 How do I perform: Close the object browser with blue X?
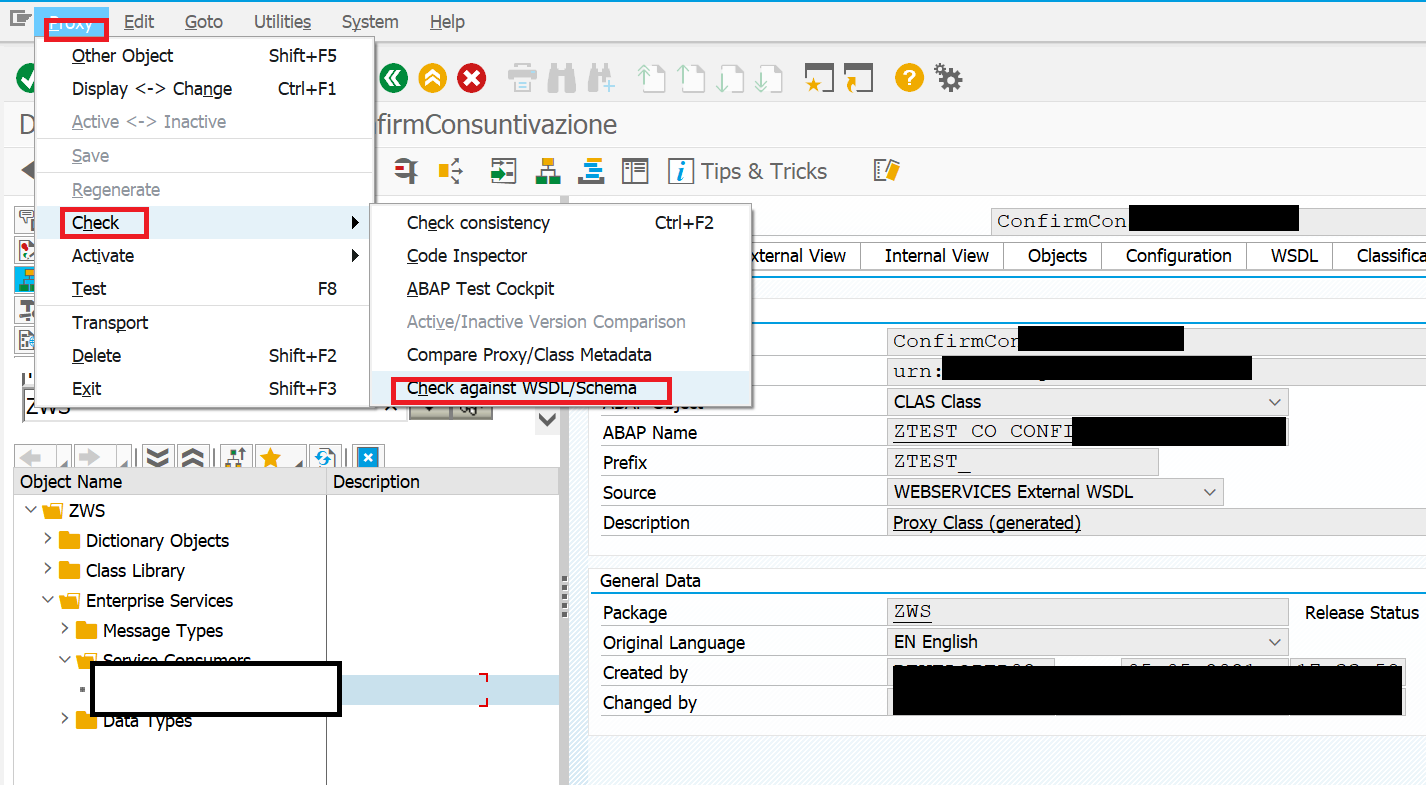tap(367, 458)
